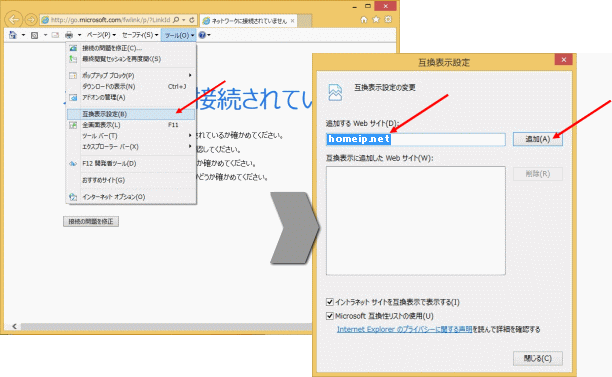Click the blue Help question mark icon

tap(202, 35)
